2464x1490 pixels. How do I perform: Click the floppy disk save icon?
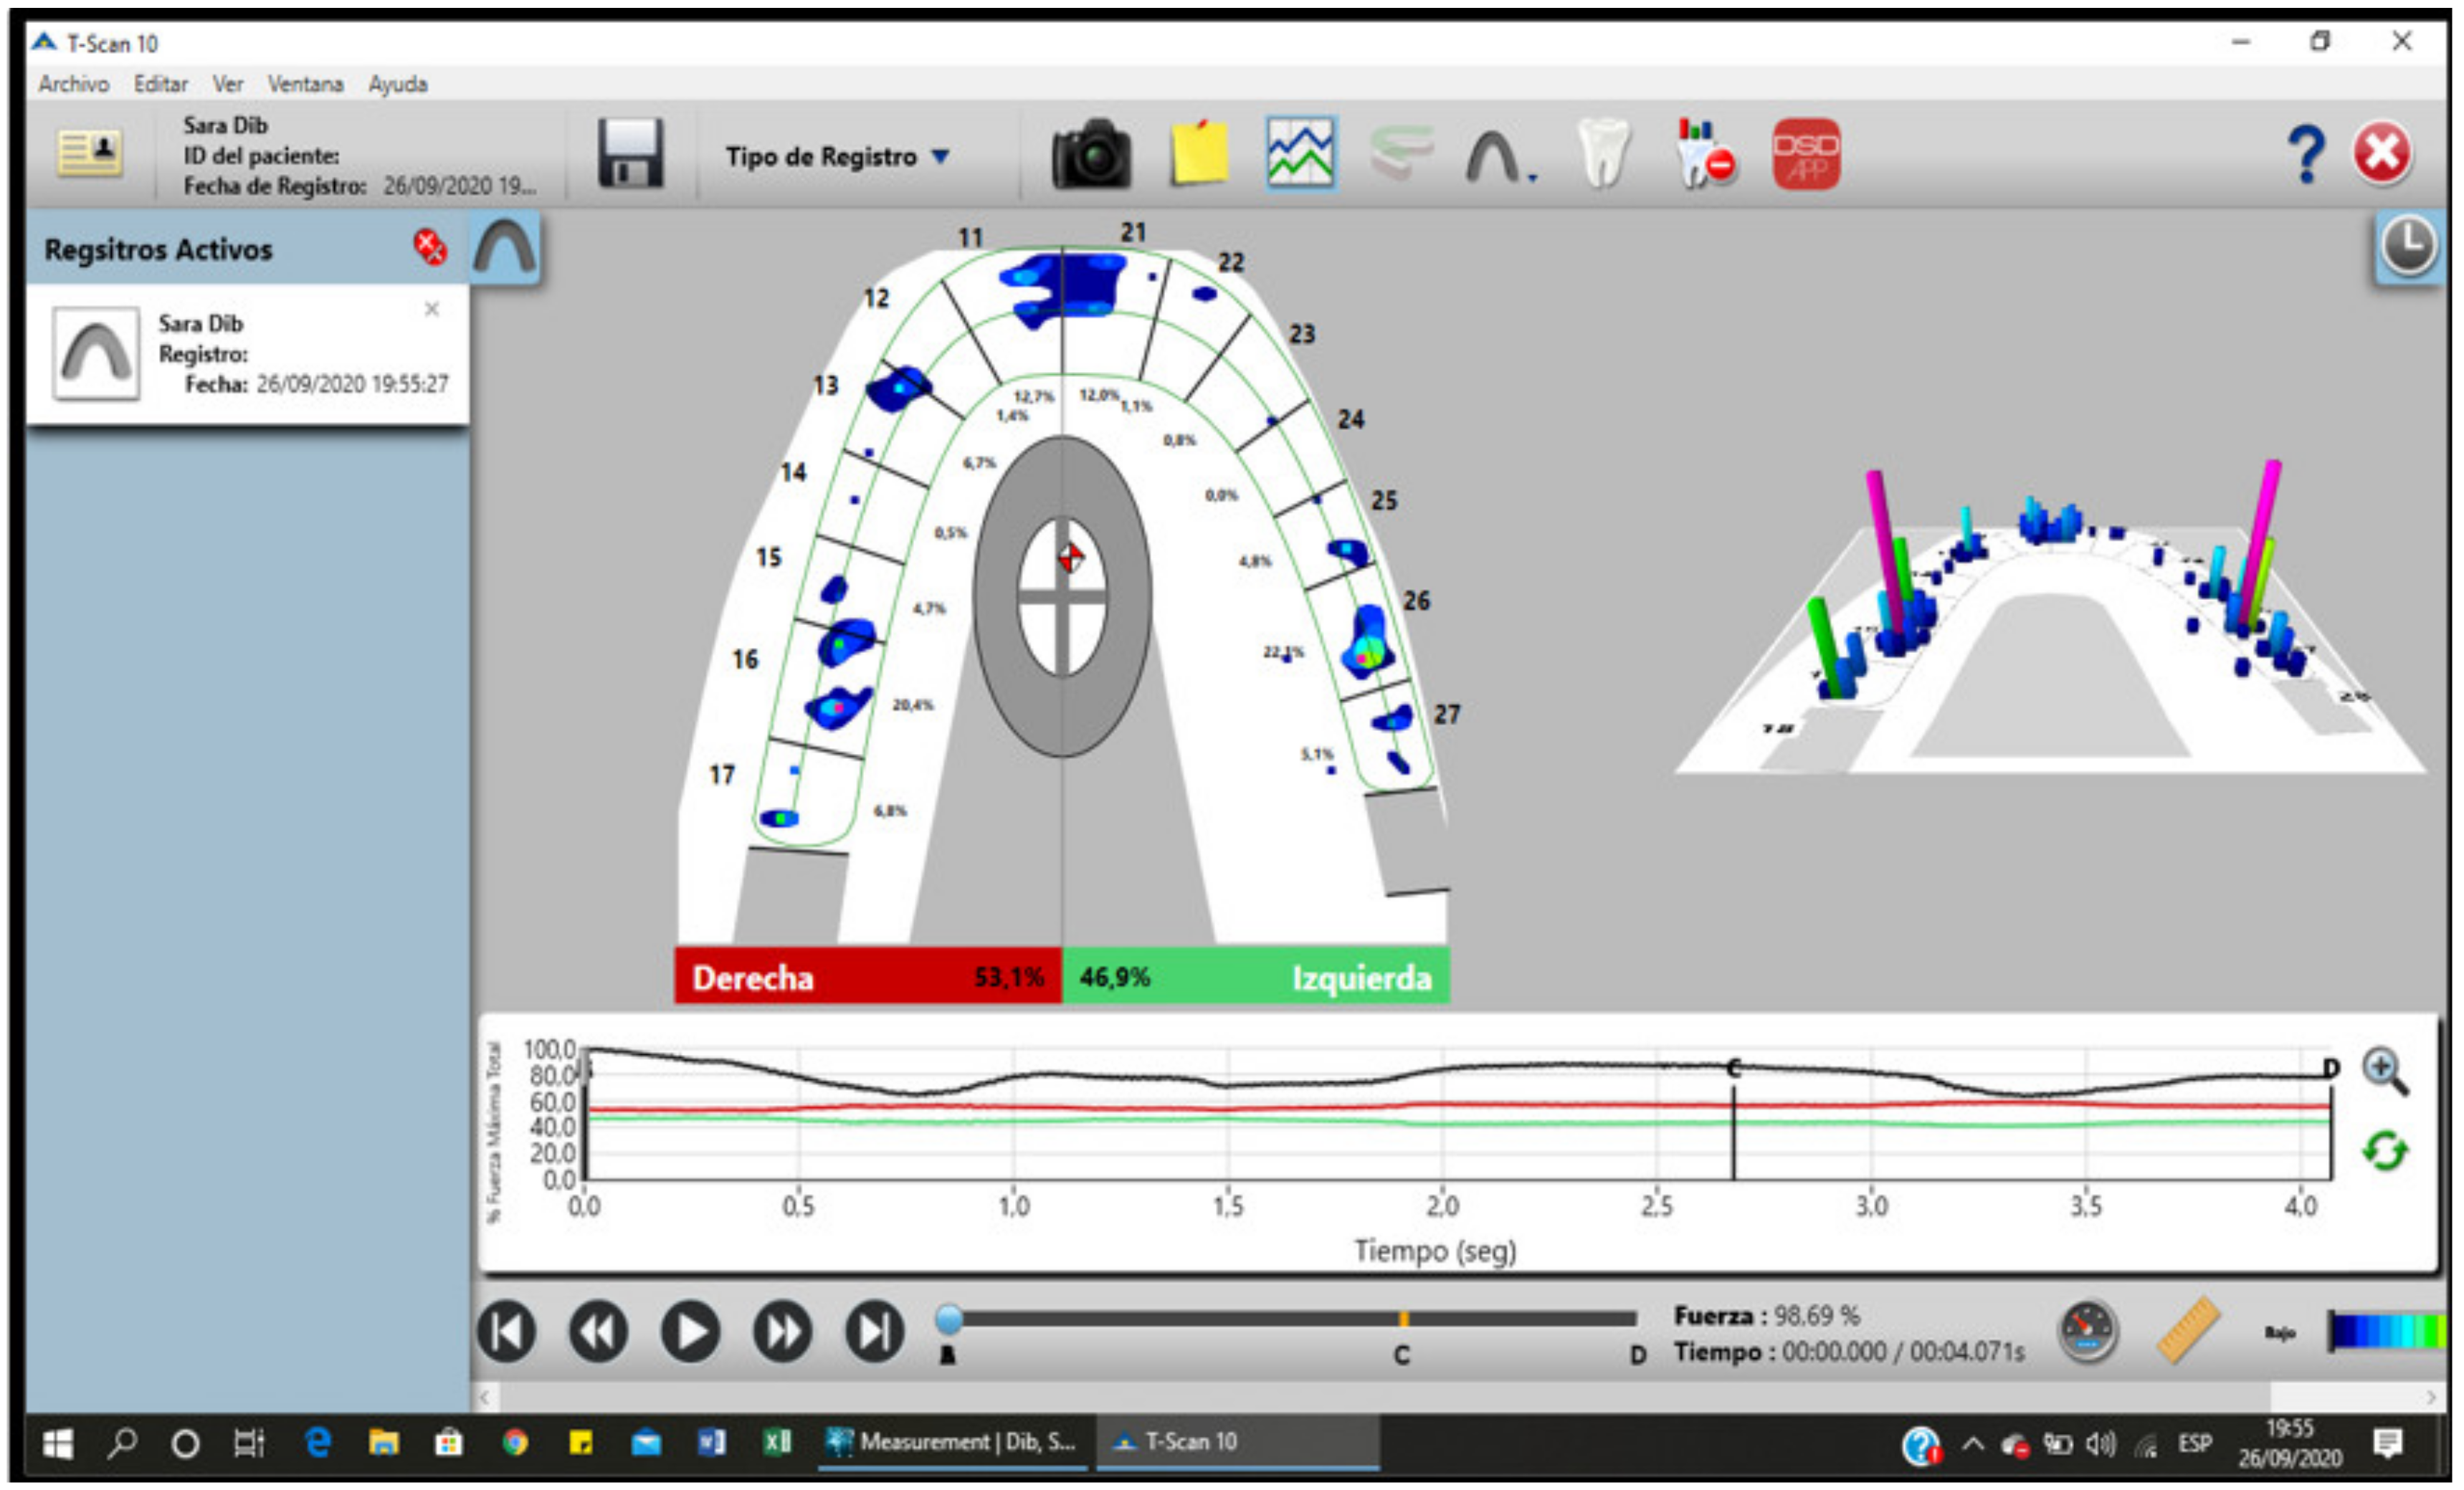click(x=630, y=154)
